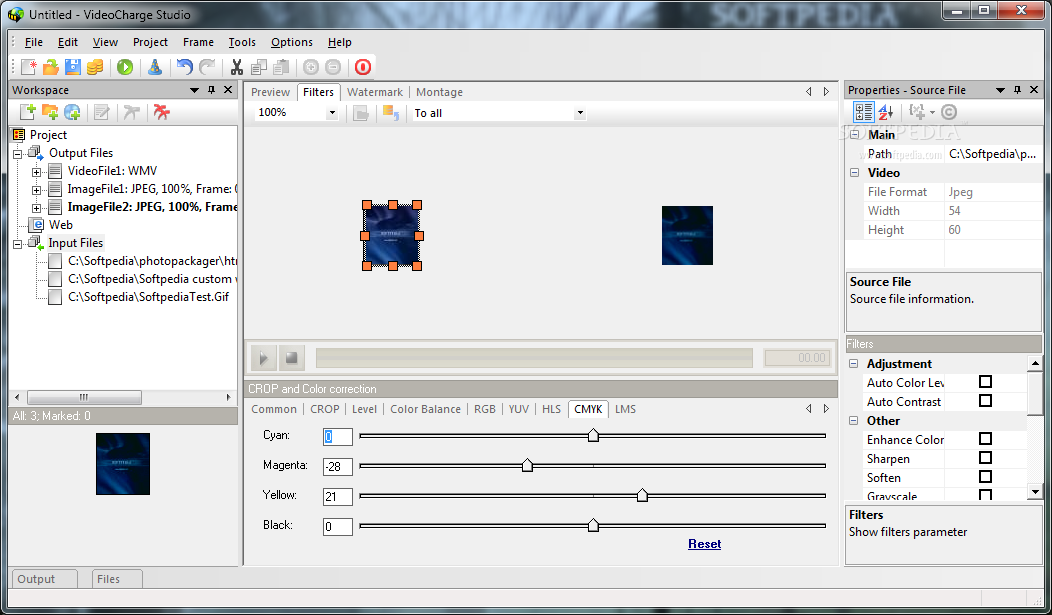This screenshot has height=615, width=1052.
Task: Collapse the Adjustment filter group
Action: point(853,364)
